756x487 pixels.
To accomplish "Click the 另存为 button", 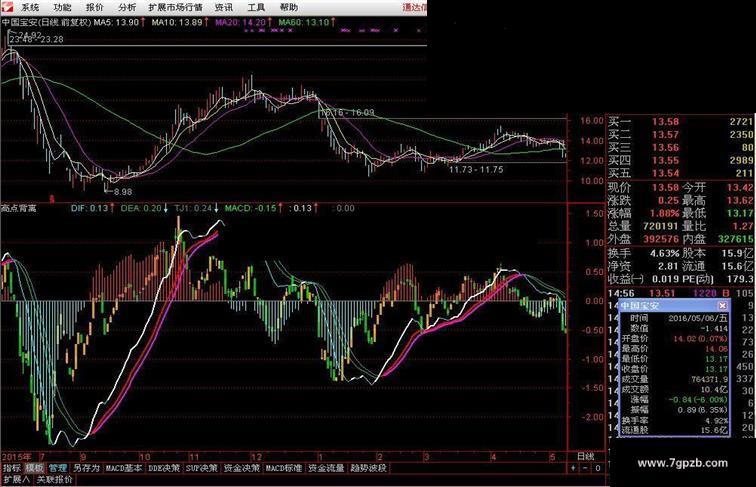I will pos(86,468).
